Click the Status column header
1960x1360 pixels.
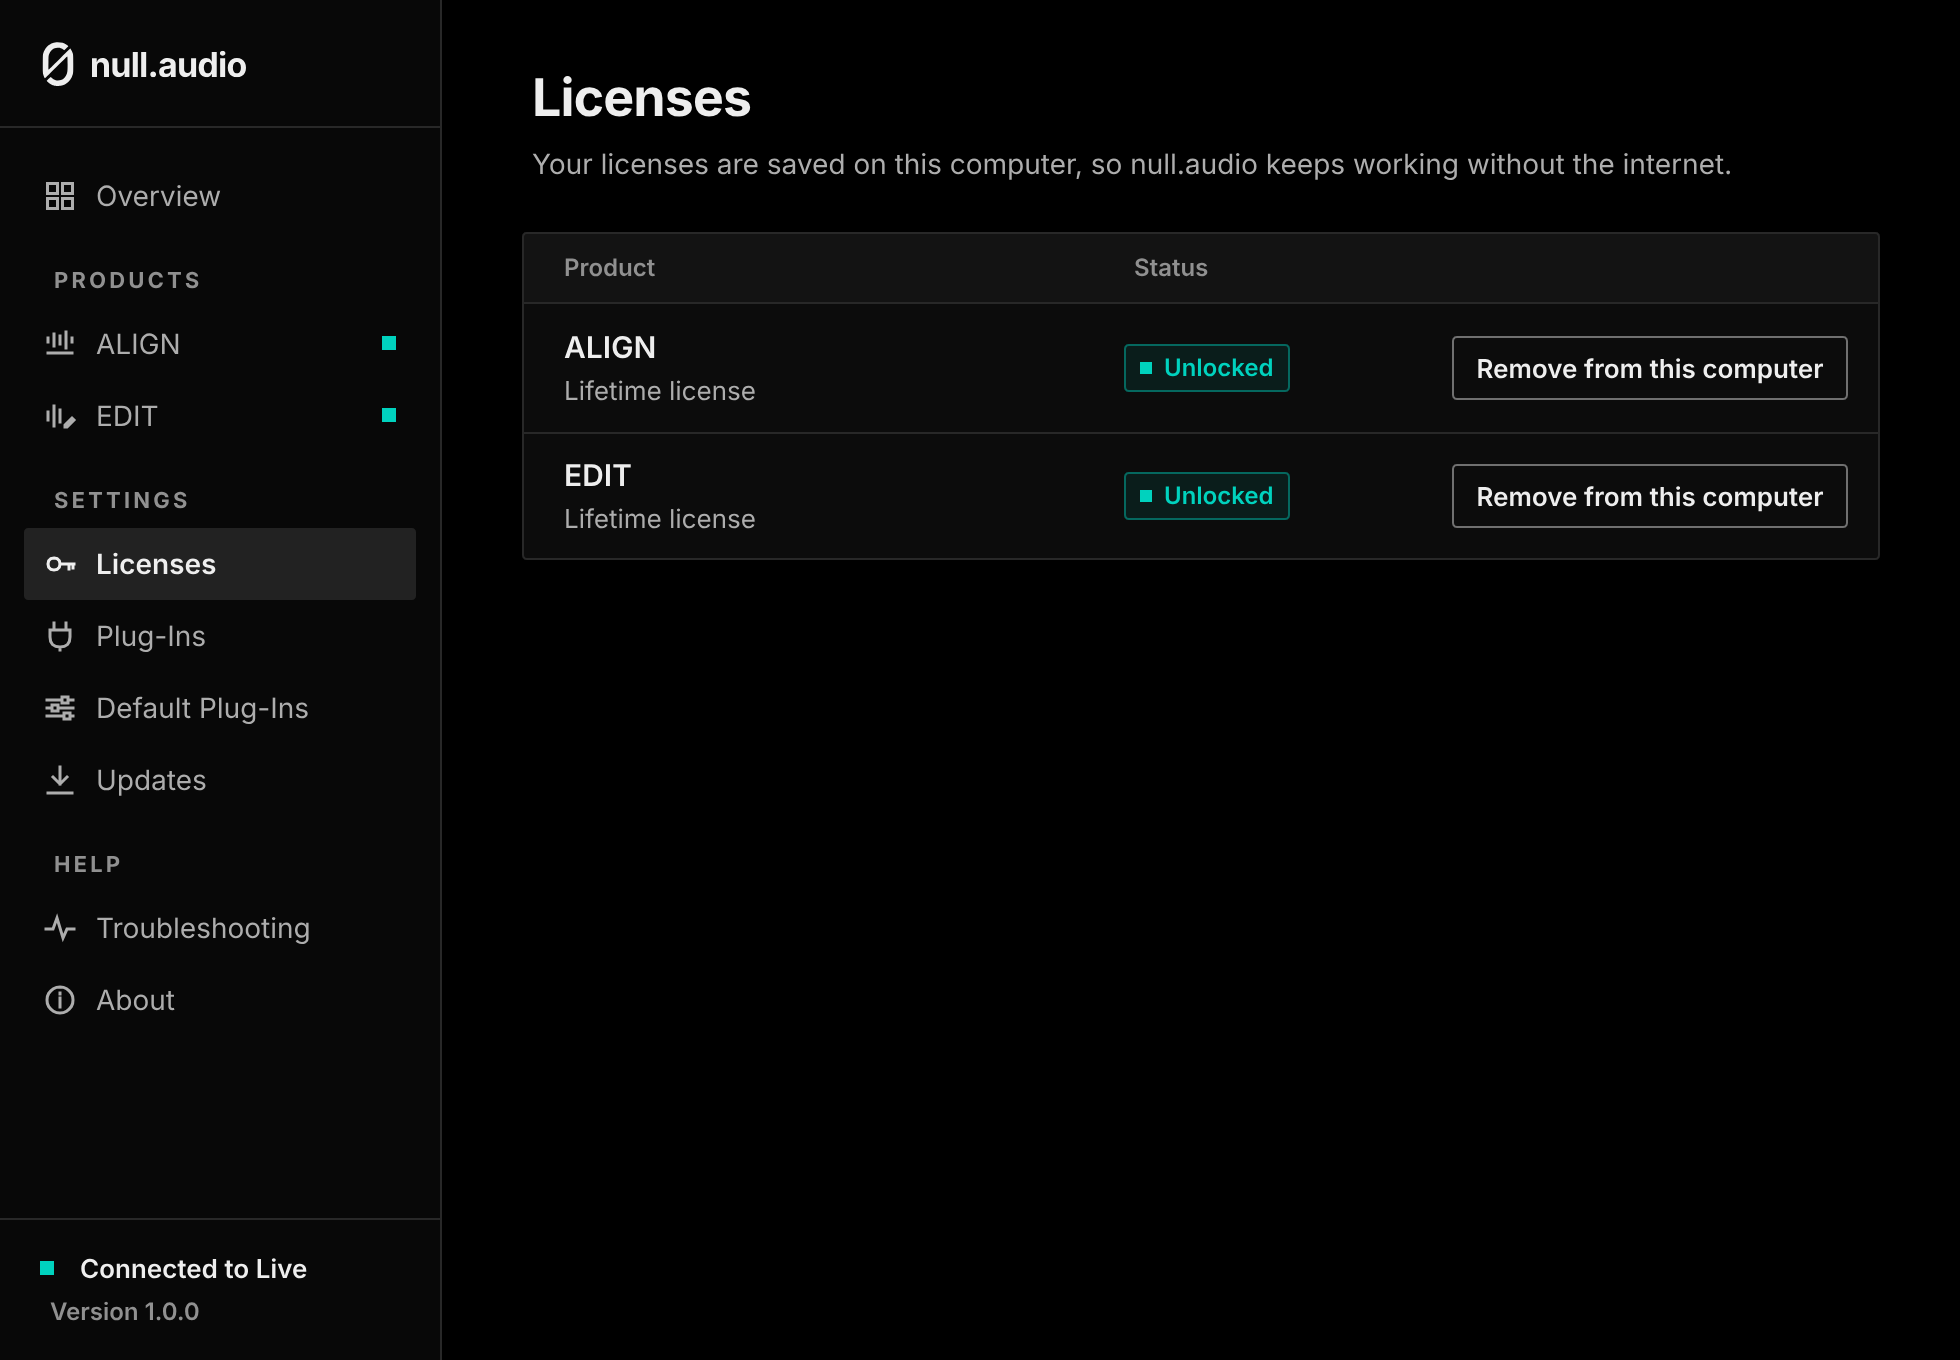[x=1170, y=268]
